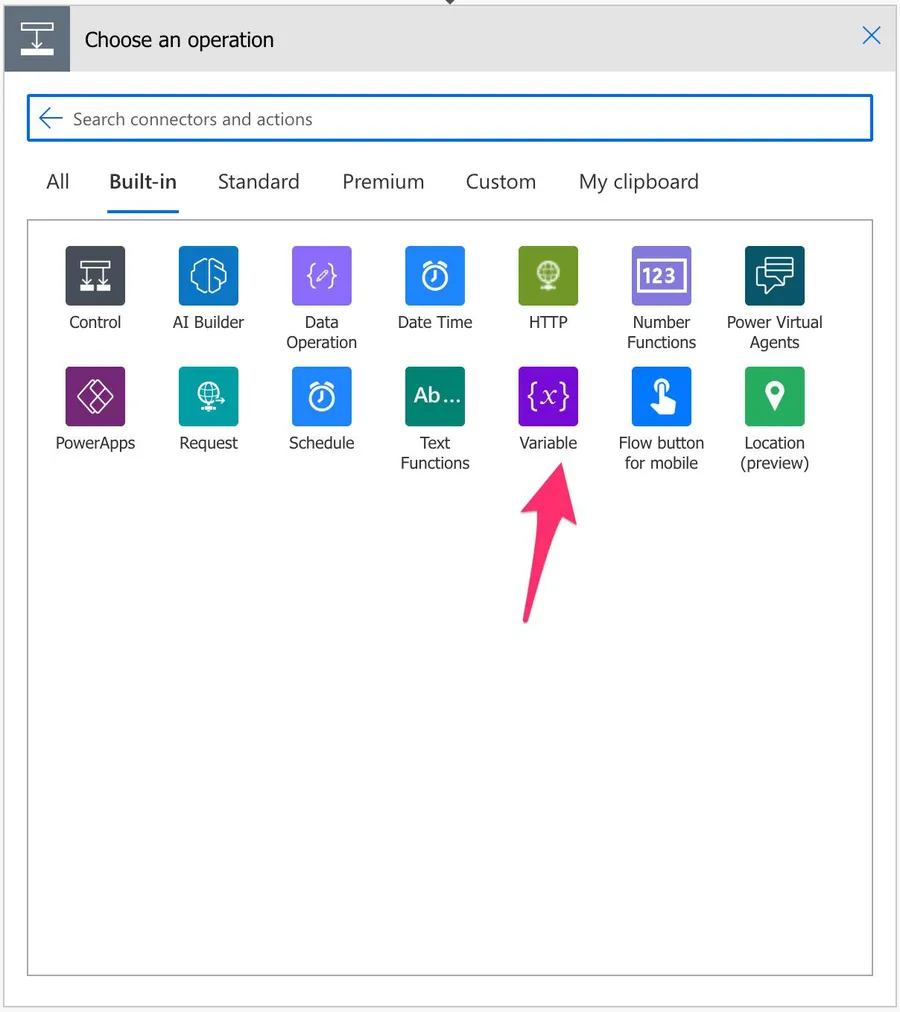This screenshot has height=1012, width=900.
Task: Open the Number Functions connector
Action: coord(661,276)
